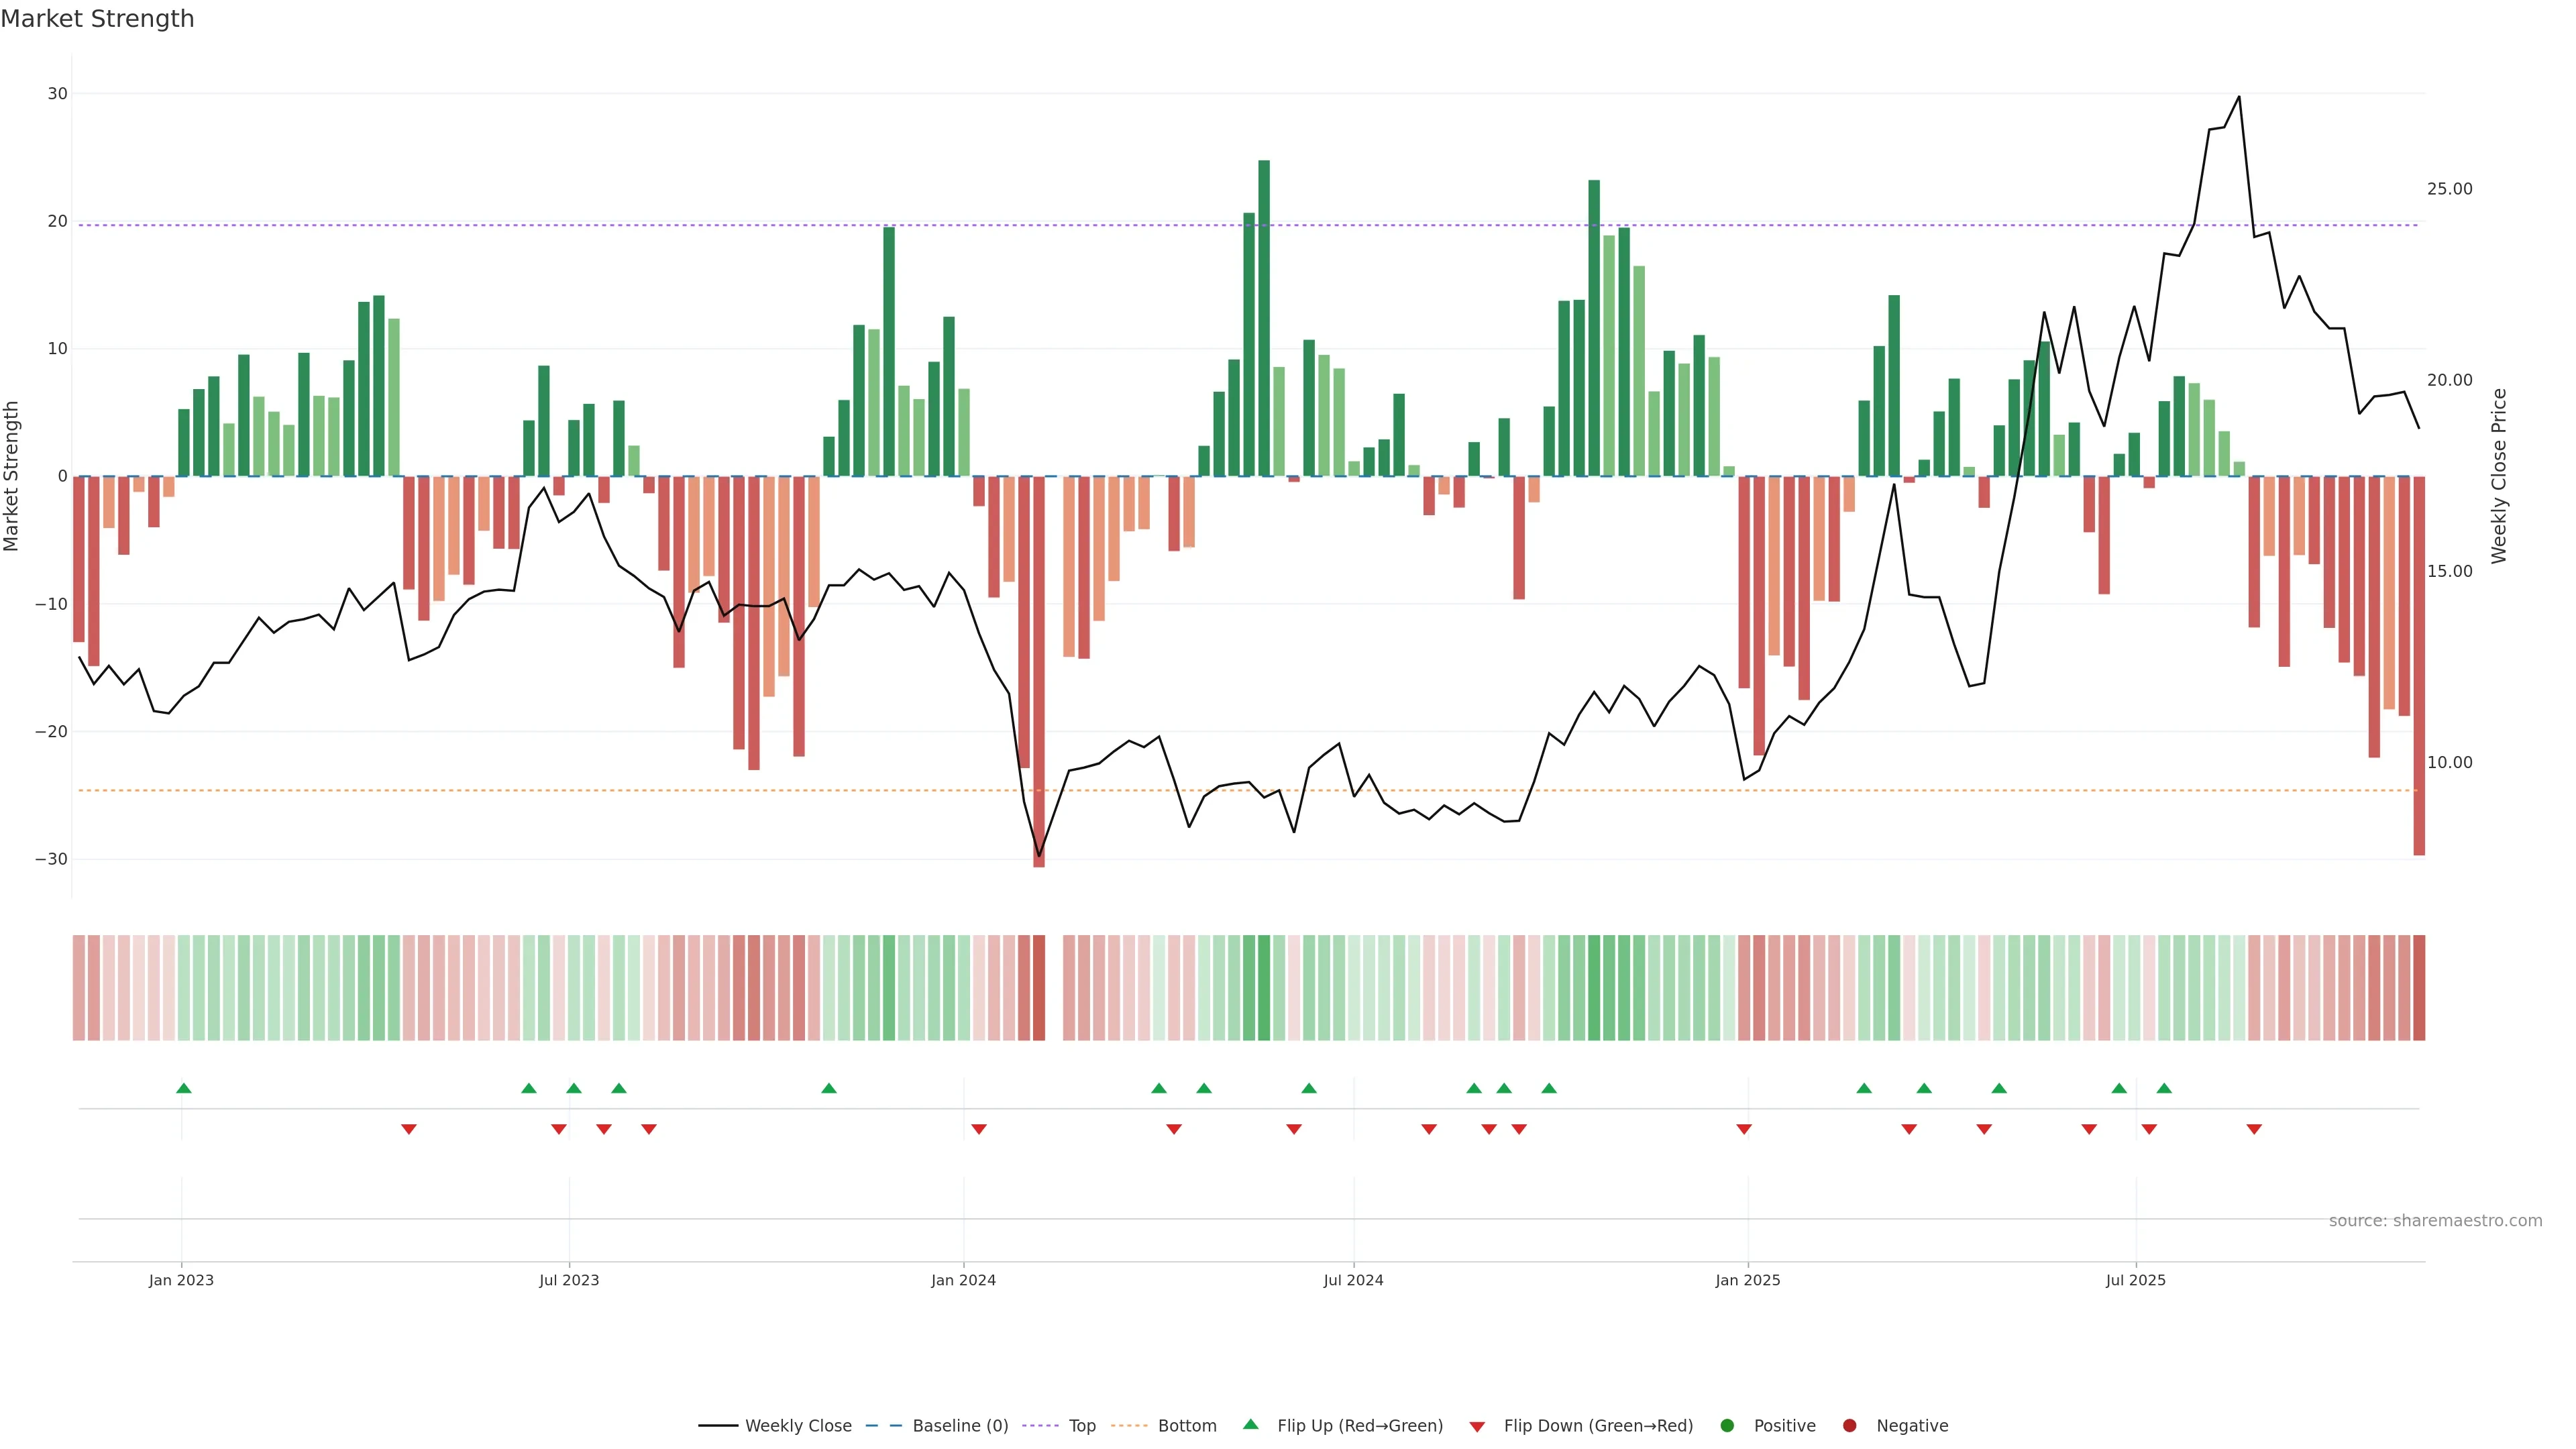
Task: Click the tallest green bar near 25
Action: click(1264, 318)
